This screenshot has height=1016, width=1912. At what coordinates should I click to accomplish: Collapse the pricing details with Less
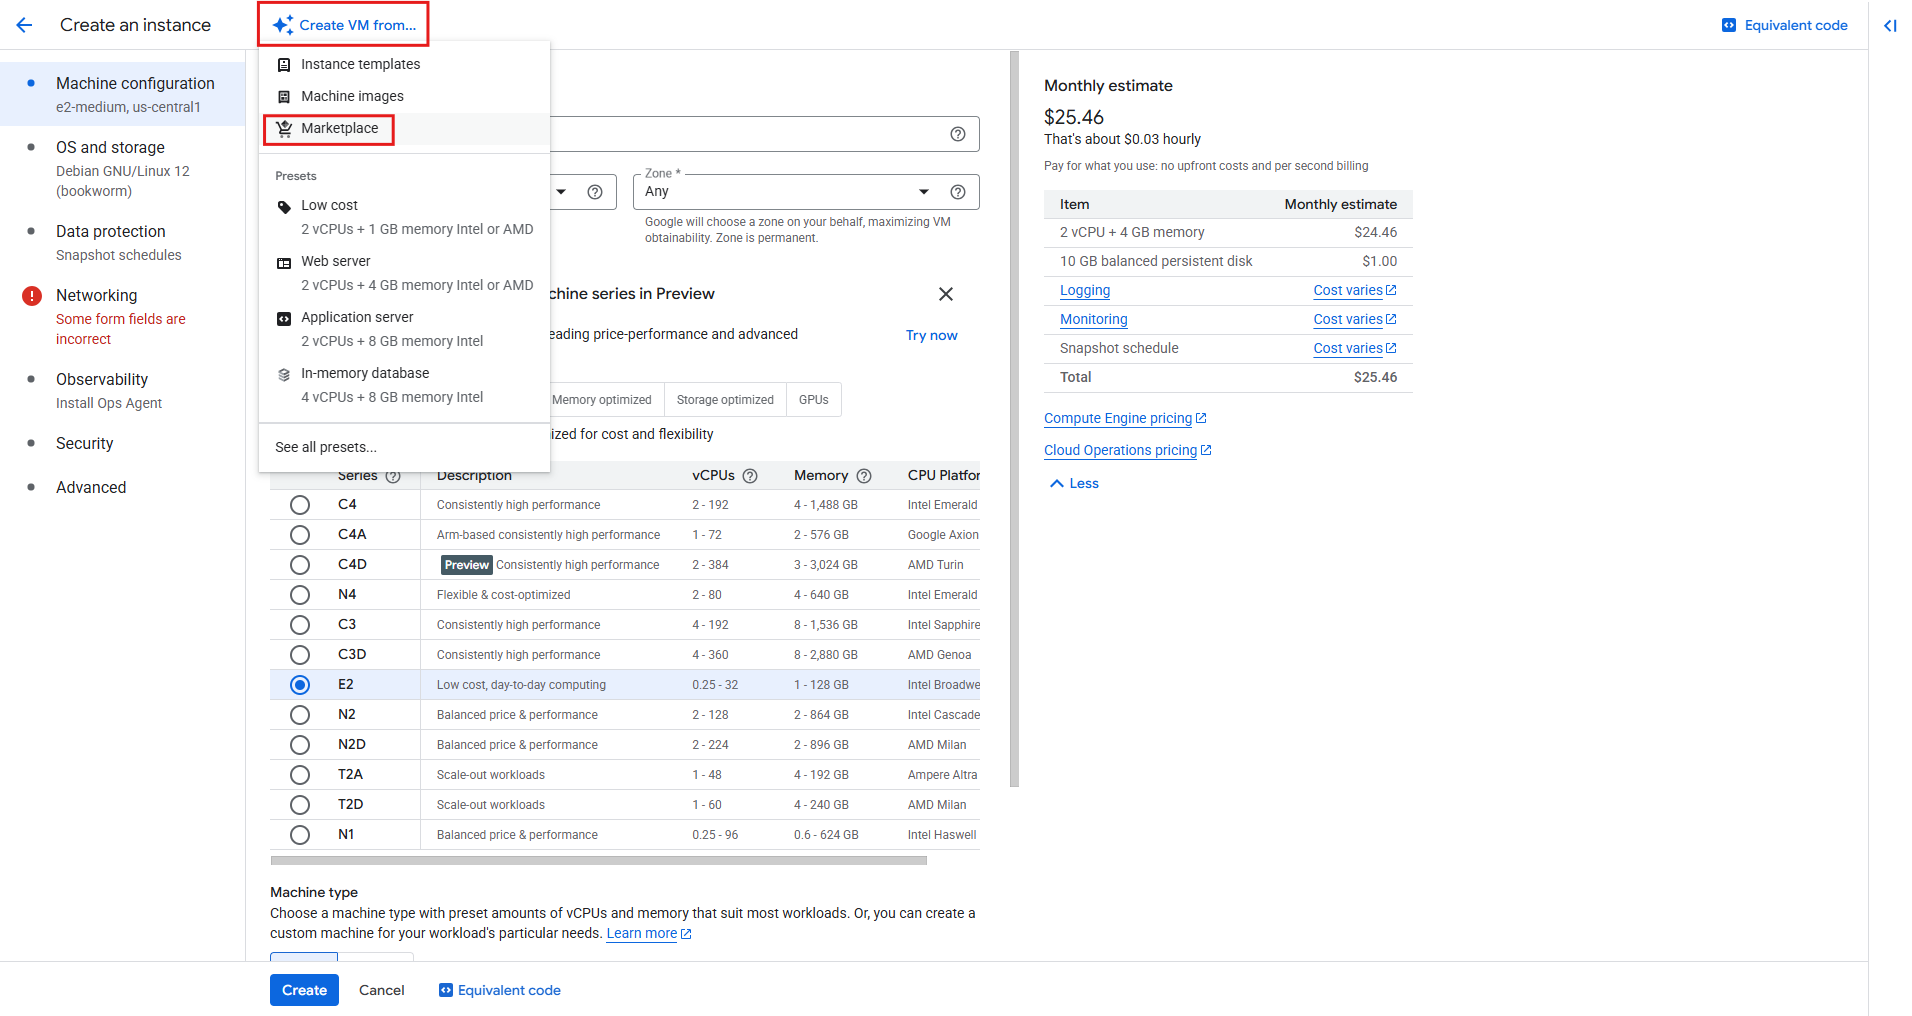[1072, 483]
